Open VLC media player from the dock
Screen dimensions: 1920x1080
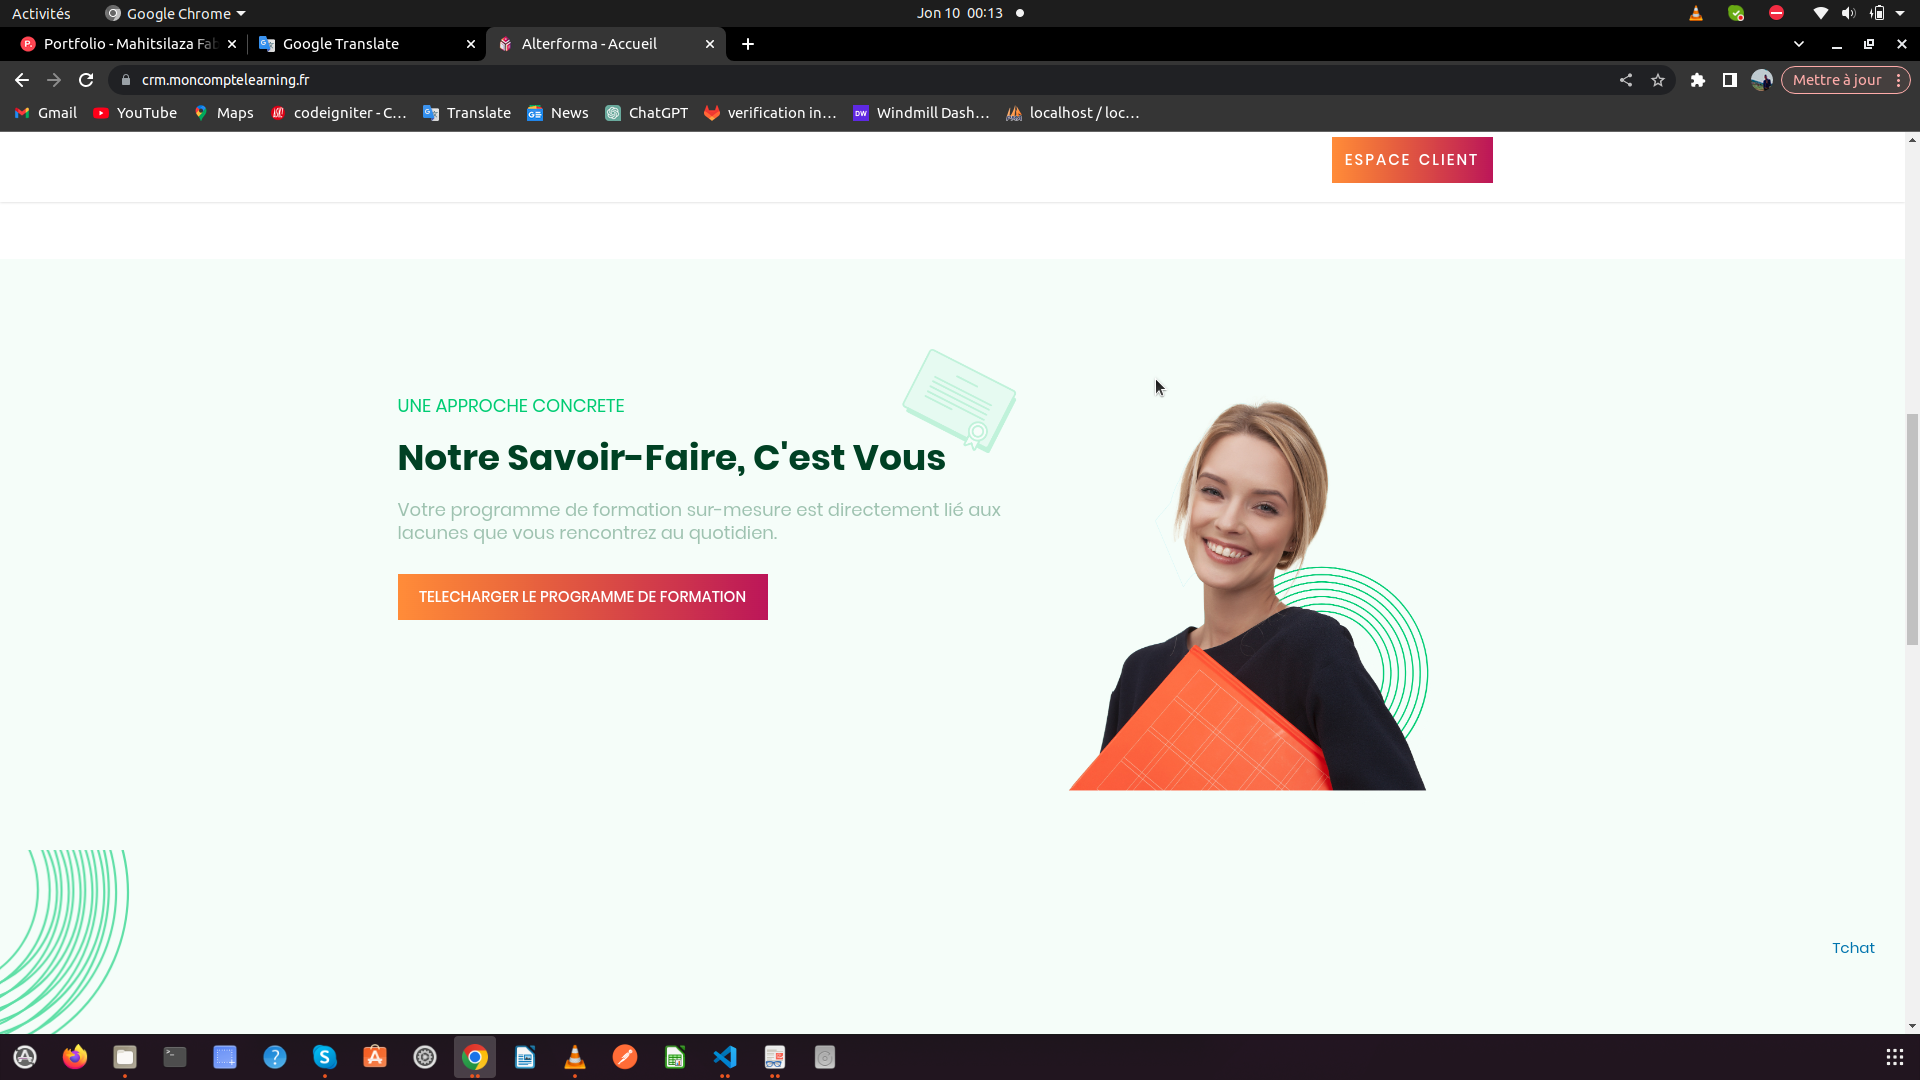575,1057
